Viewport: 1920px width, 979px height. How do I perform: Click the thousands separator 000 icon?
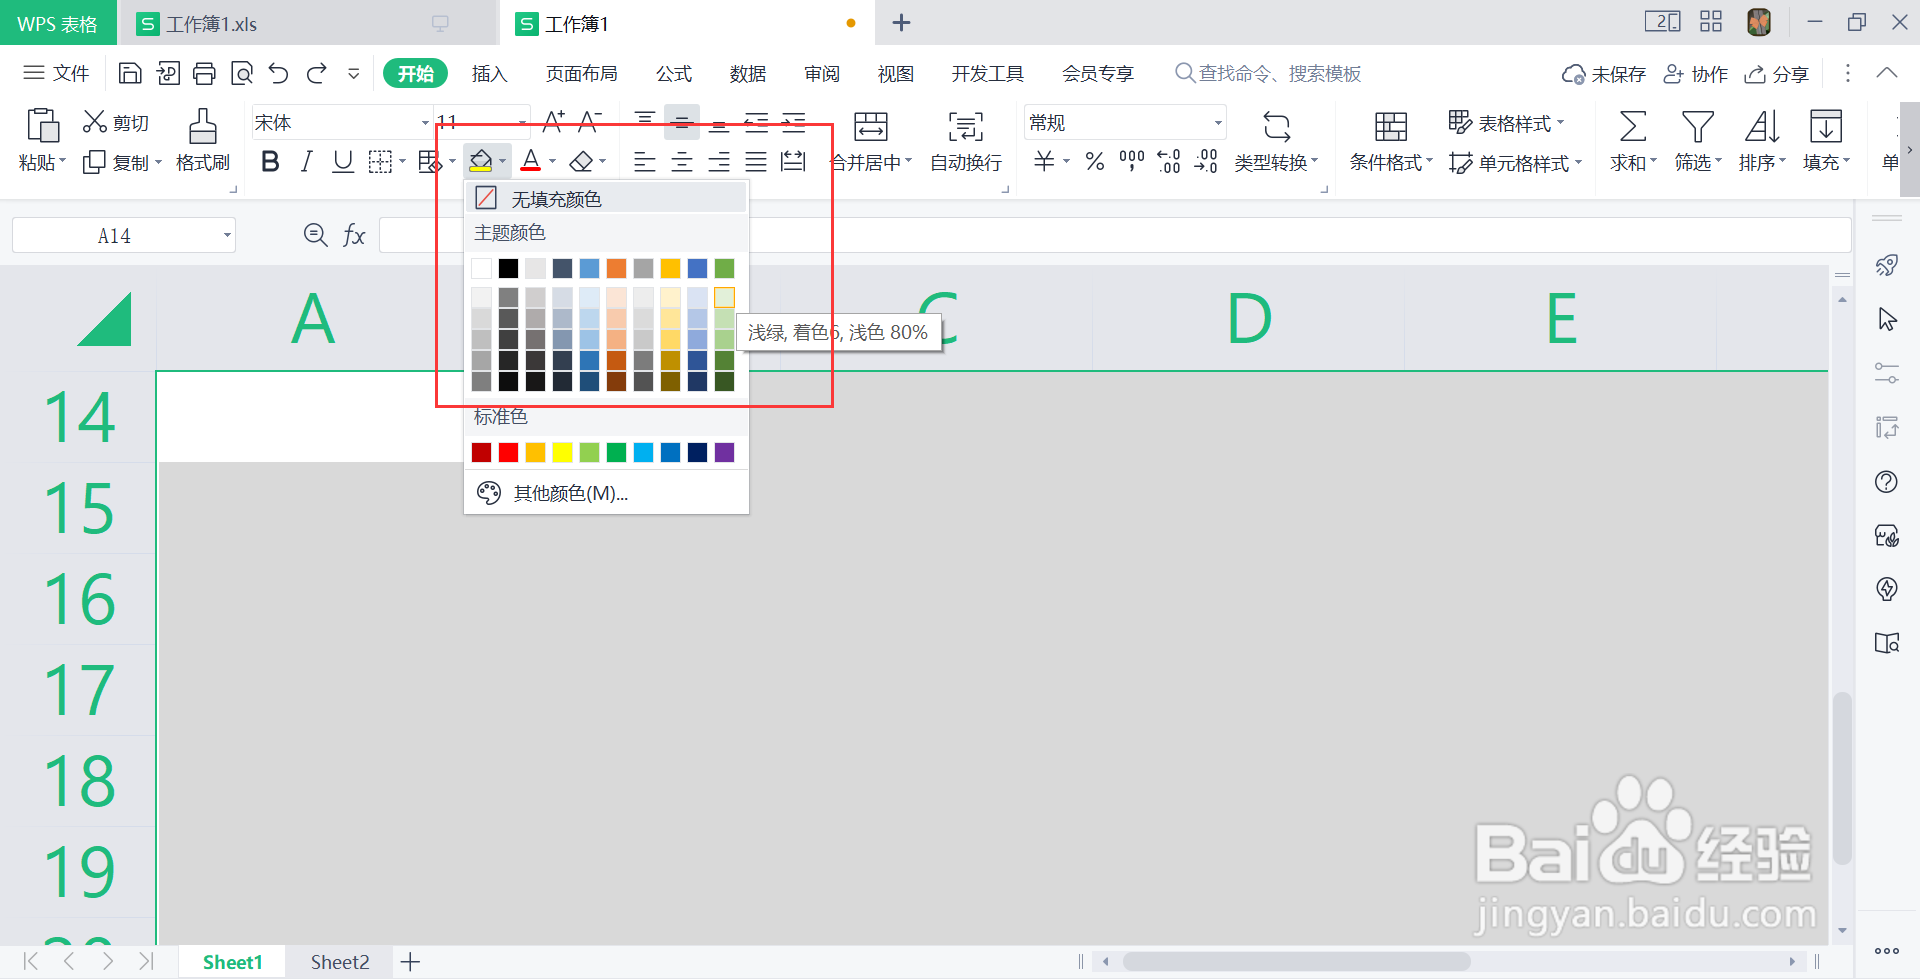[x=1132, y=161]
